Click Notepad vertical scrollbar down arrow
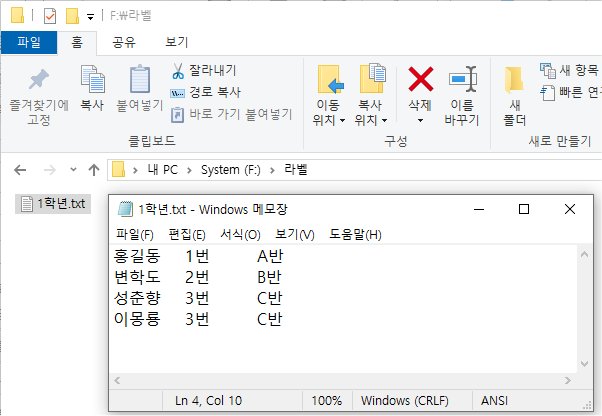The height and width of the screenshot is (416, 602). [584, 364]
